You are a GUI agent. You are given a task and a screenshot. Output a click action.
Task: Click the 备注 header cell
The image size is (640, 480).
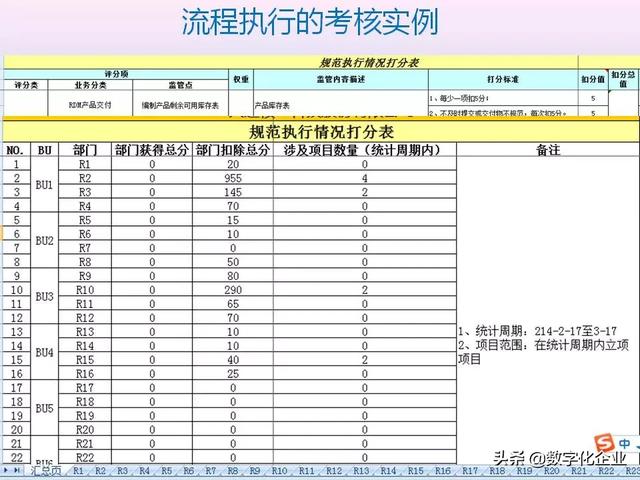pyautogui.click(x=548, y=150)
